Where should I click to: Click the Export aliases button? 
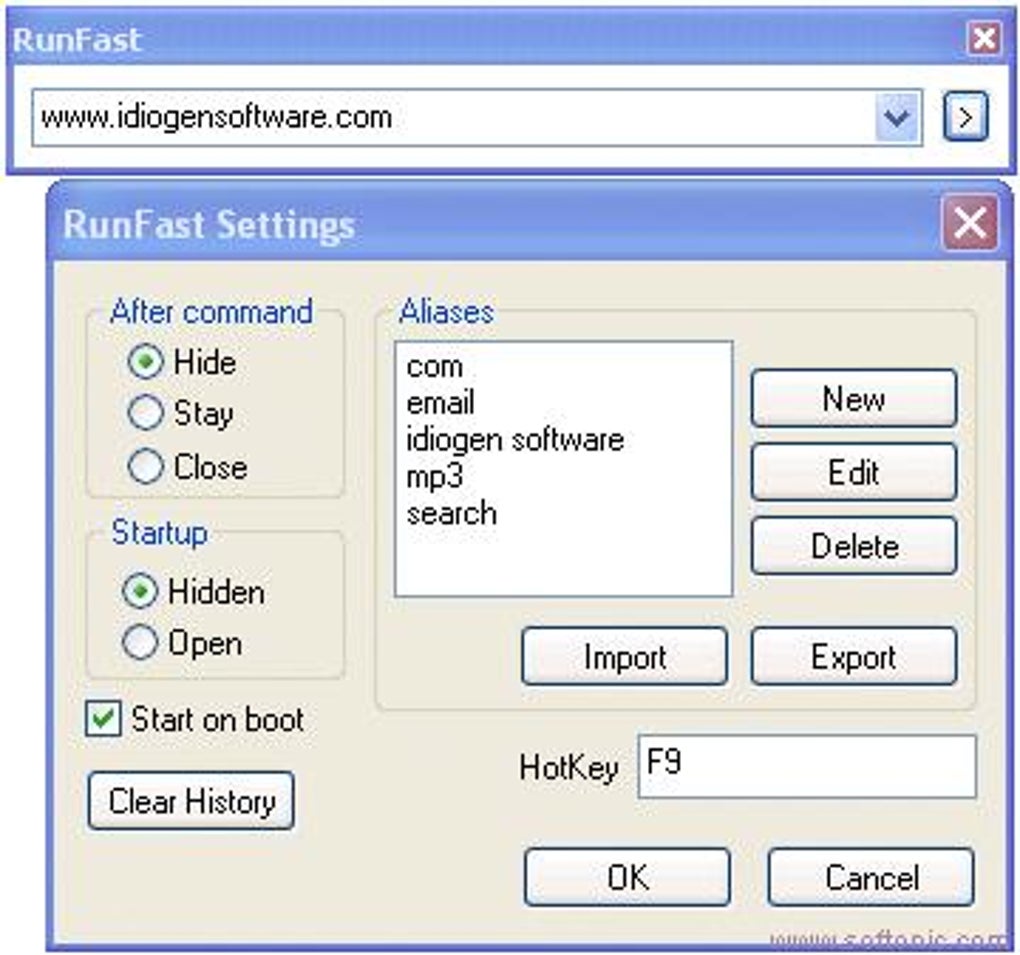pos(853,657)
